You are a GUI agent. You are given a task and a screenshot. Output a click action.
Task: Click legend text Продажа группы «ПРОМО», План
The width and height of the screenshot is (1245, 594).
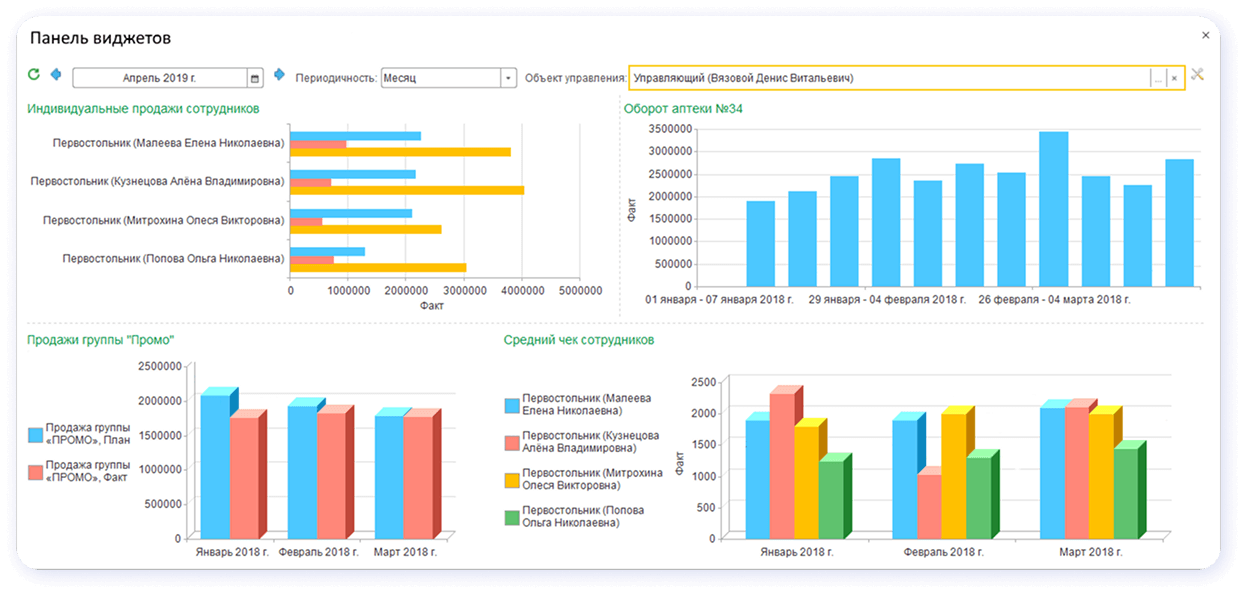coord(86,435)
